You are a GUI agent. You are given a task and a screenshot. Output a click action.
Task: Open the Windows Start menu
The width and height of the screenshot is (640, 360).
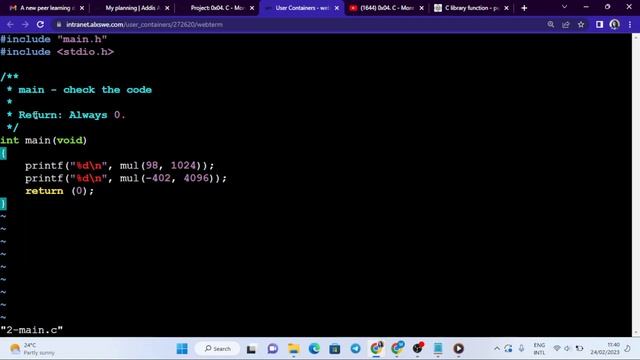click(x=182, y=349)
